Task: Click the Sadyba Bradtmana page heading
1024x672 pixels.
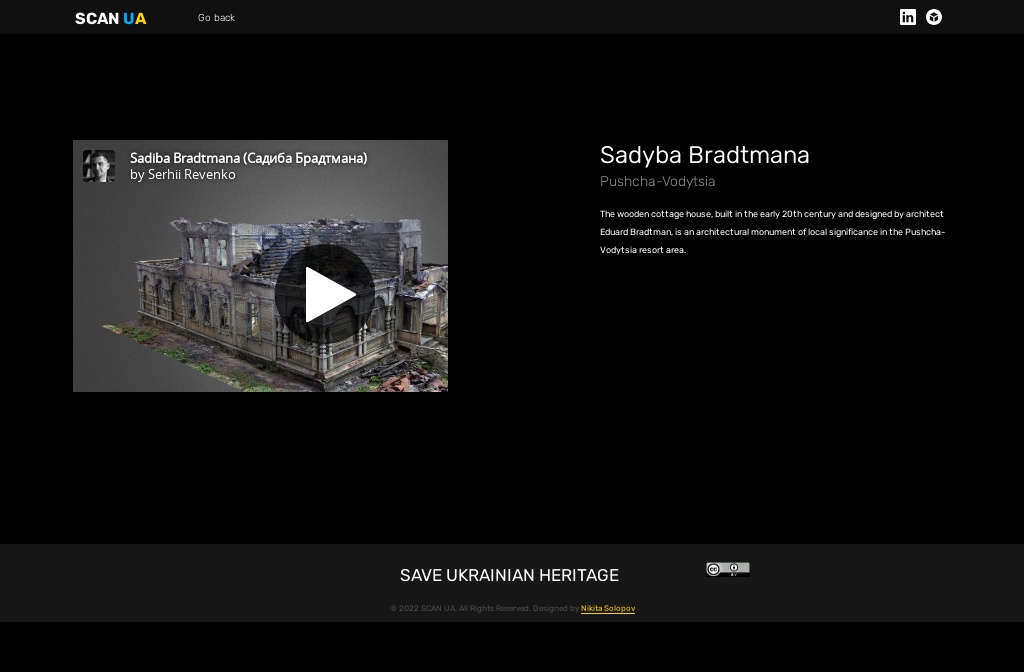Action: [704, 155]
